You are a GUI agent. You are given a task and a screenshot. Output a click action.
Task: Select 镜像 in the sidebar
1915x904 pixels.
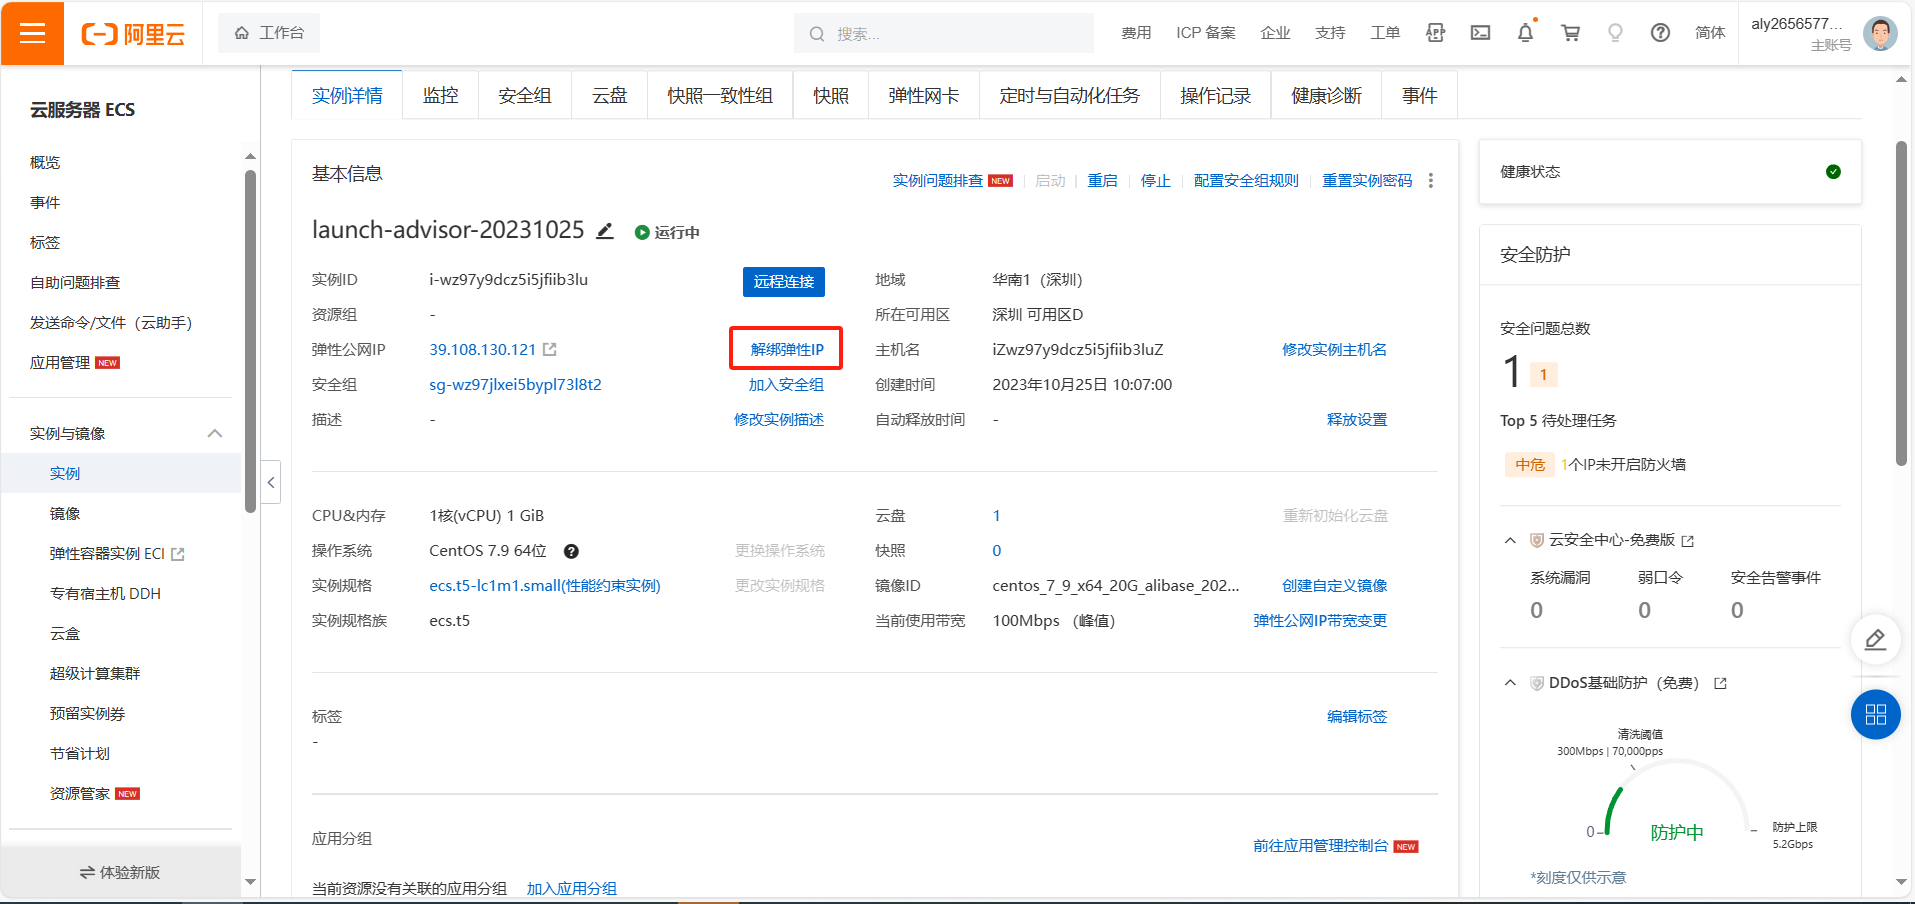pyautogui.click(x=65, y=513)
